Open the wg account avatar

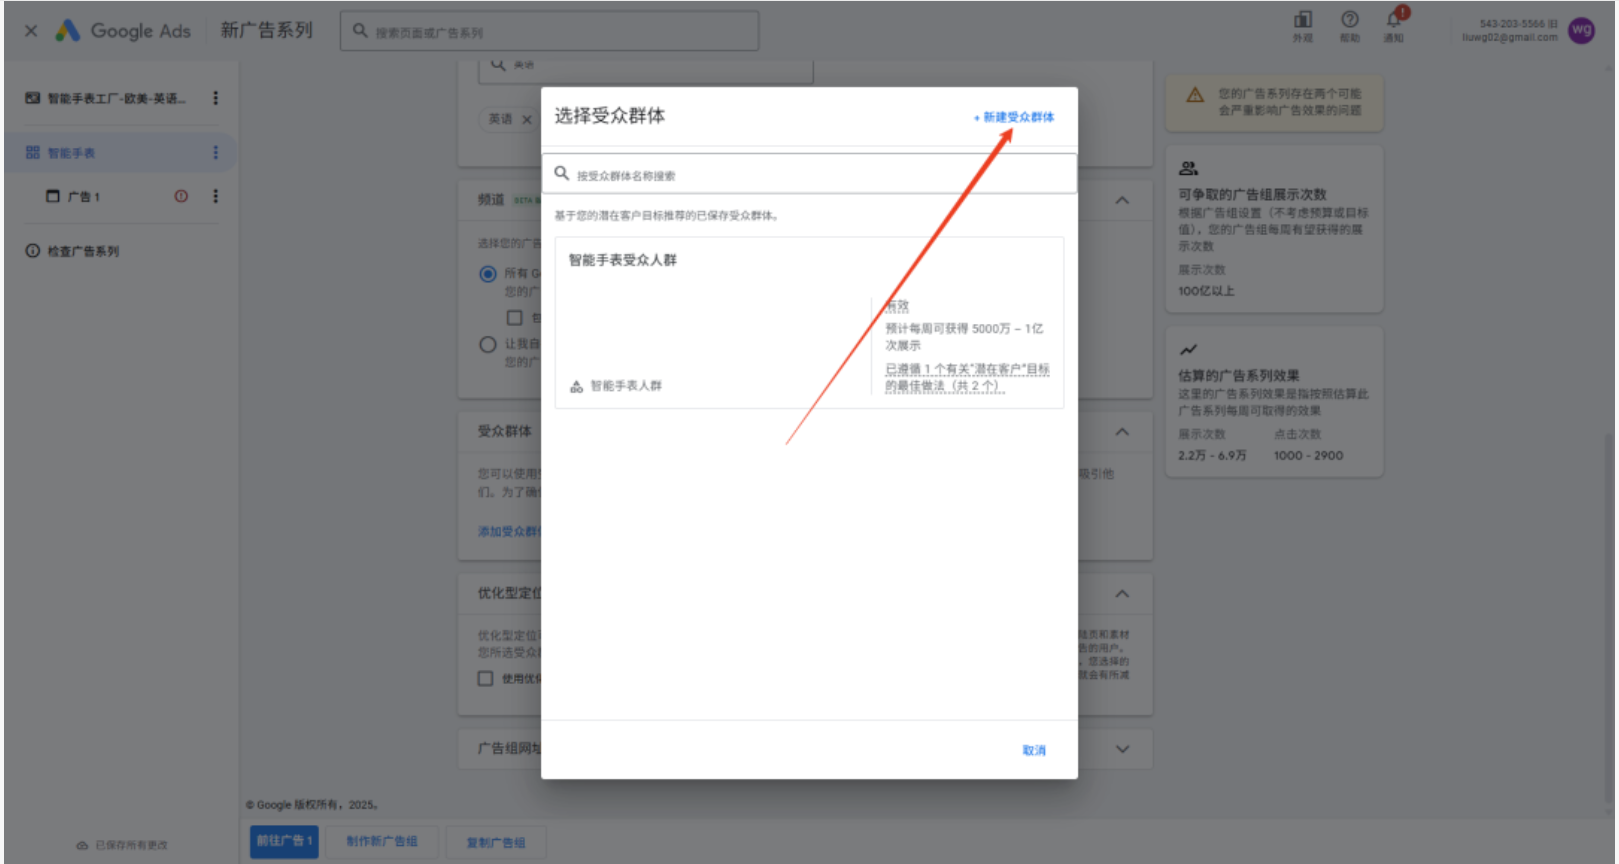1581,30
